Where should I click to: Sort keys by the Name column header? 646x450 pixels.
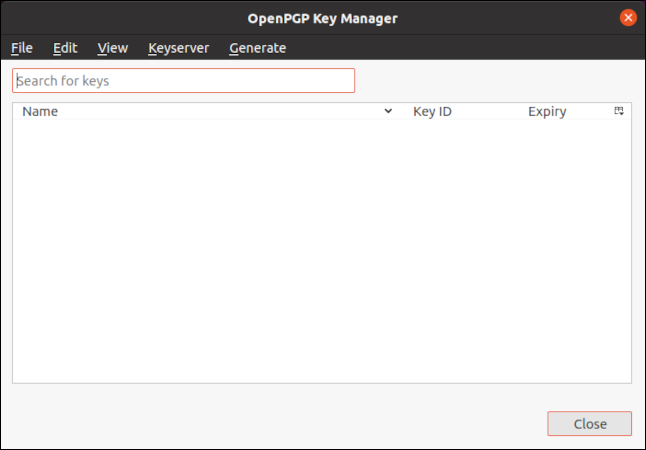40,112
